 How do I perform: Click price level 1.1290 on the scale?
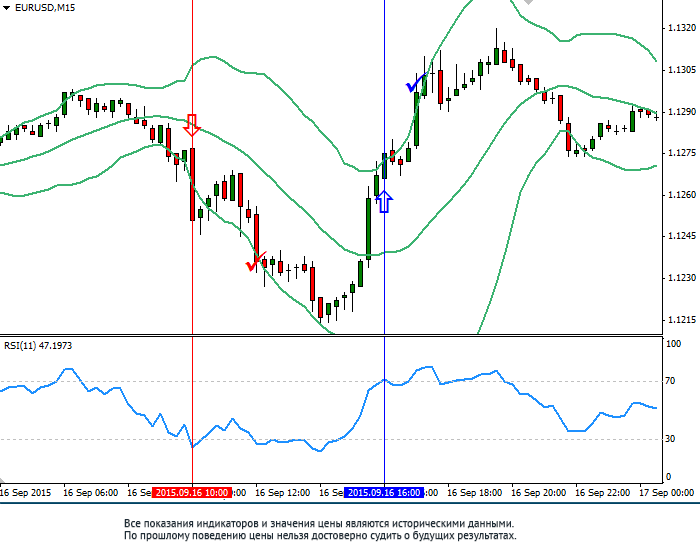[x=682, y=112]
